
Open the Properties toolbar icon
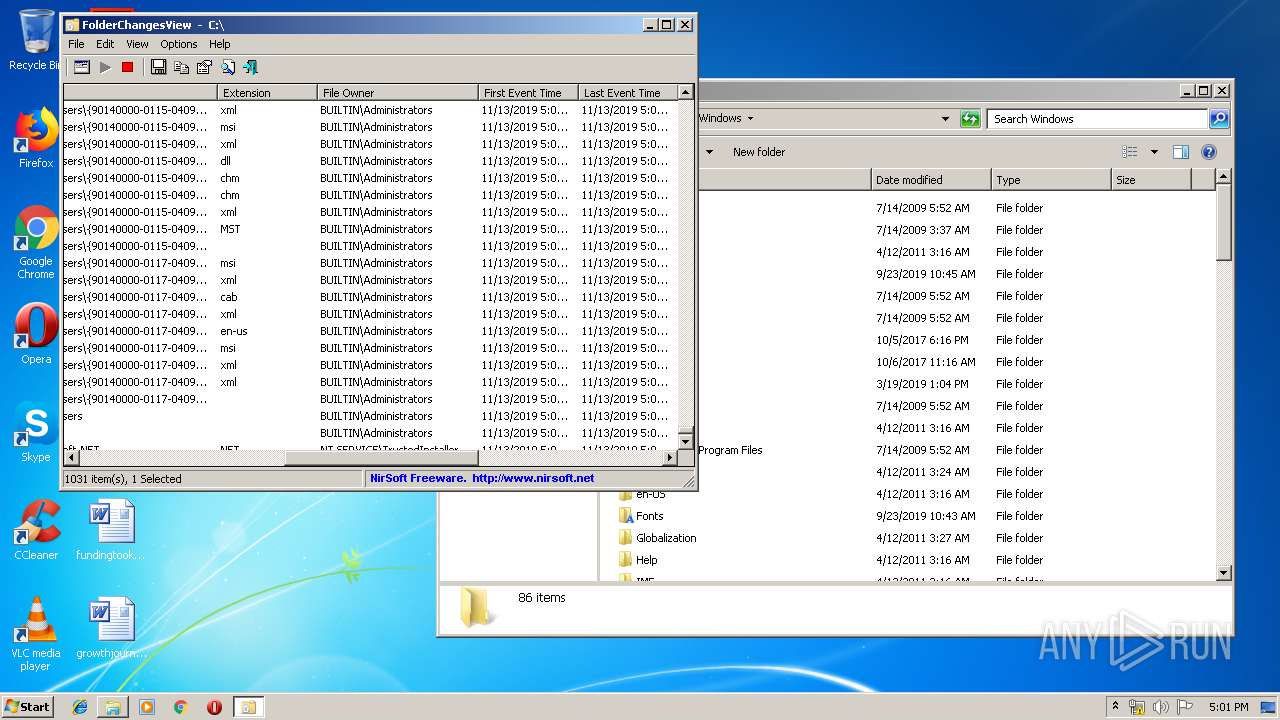pyautogui.click(x=204, y=67)
